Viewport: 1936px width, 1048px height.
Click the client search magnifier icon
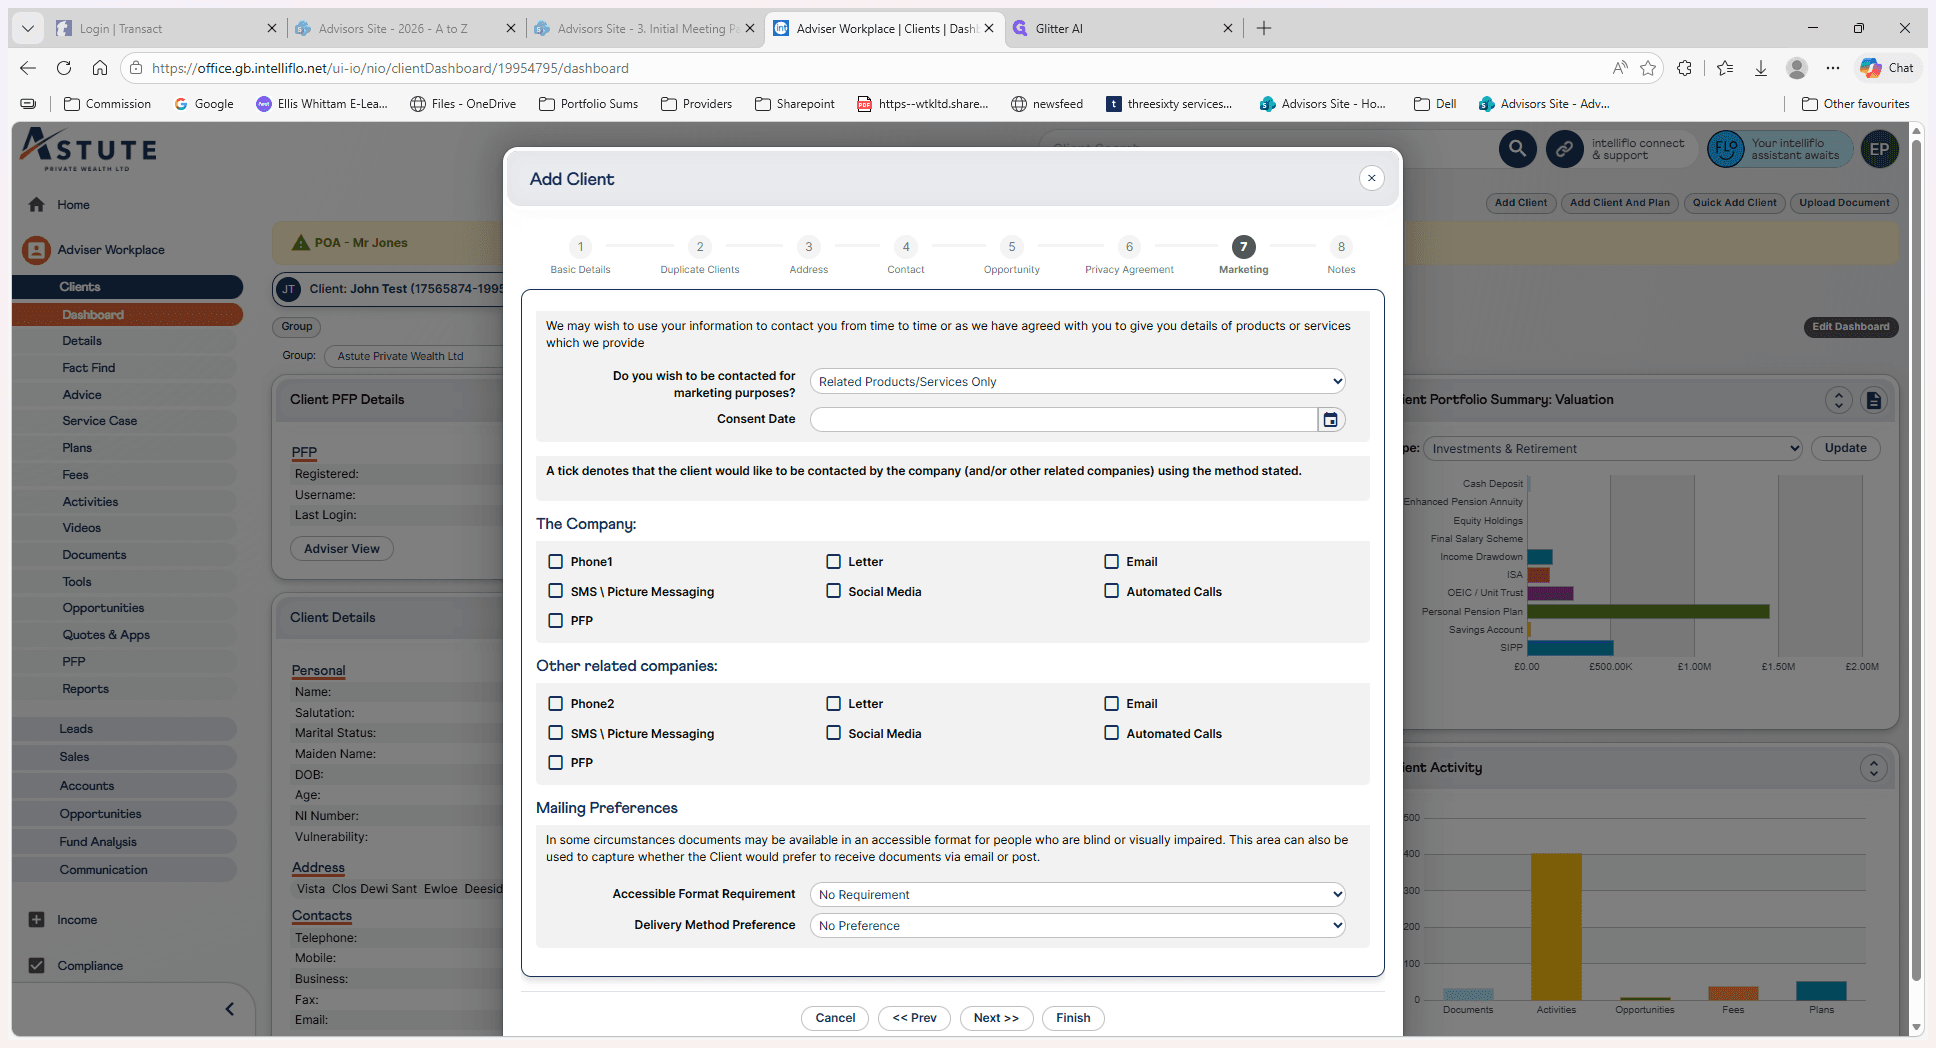[x=1517, y=149]
